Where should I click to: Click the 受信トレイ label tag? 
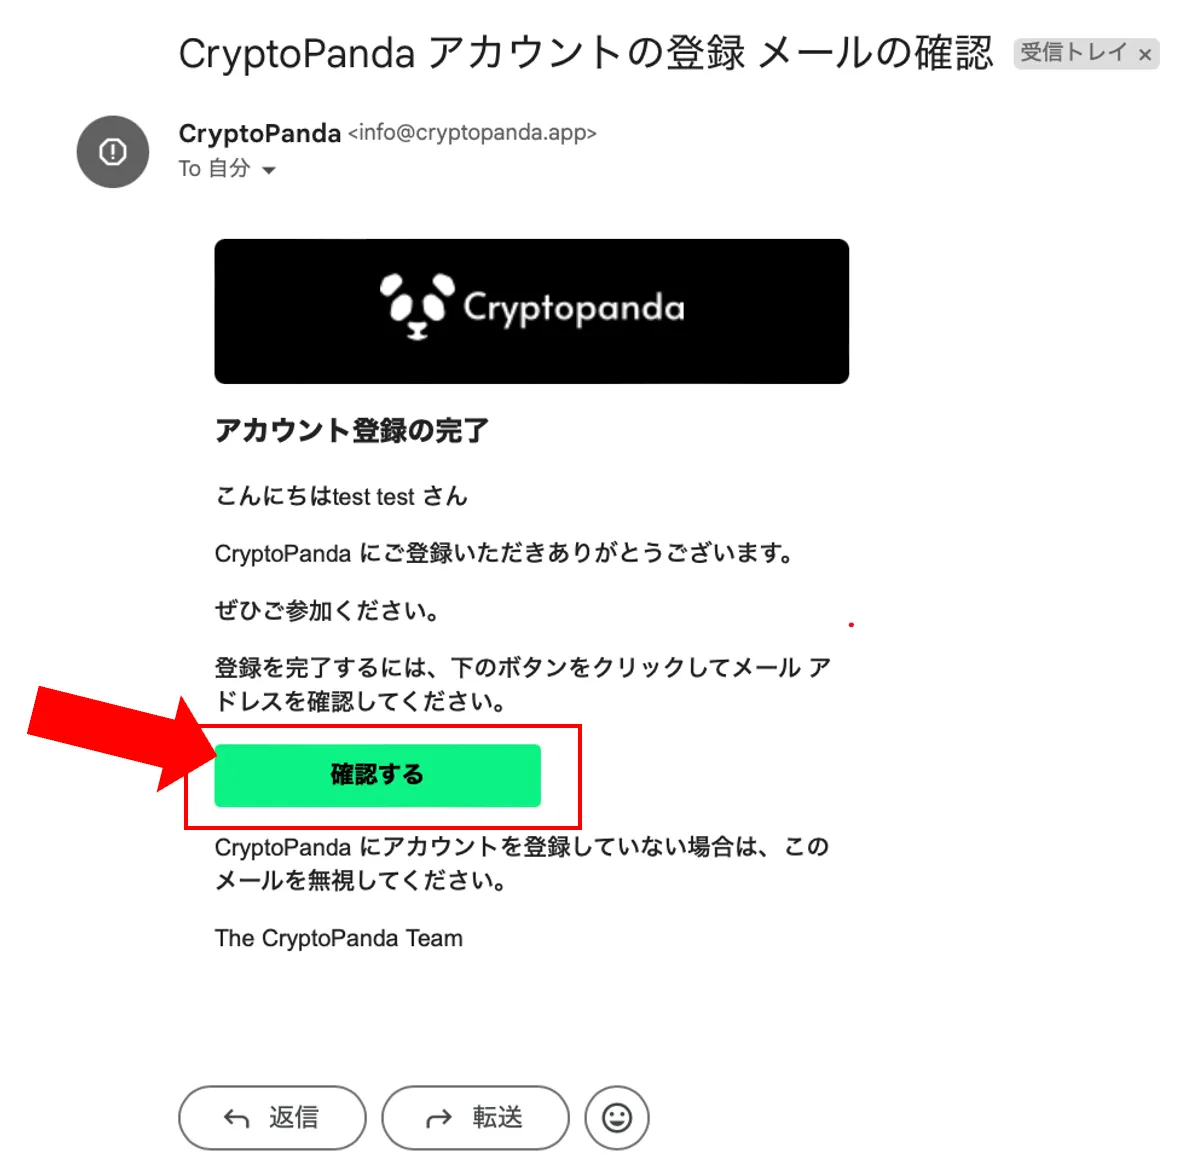tap(1074, 53)
